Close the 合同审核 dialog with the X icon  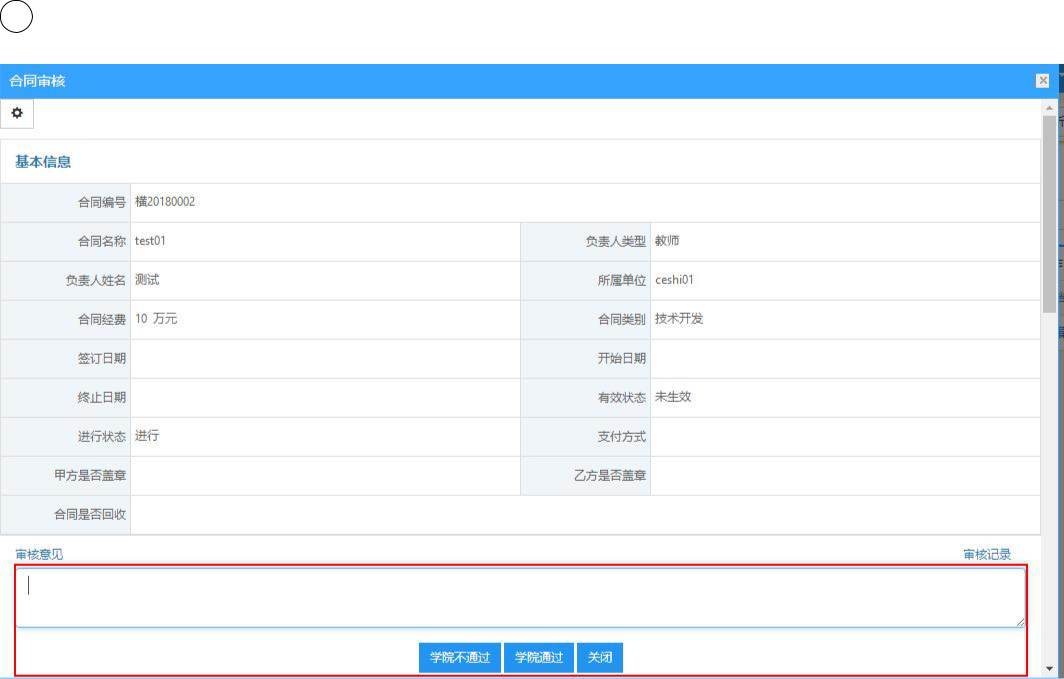1043,81
